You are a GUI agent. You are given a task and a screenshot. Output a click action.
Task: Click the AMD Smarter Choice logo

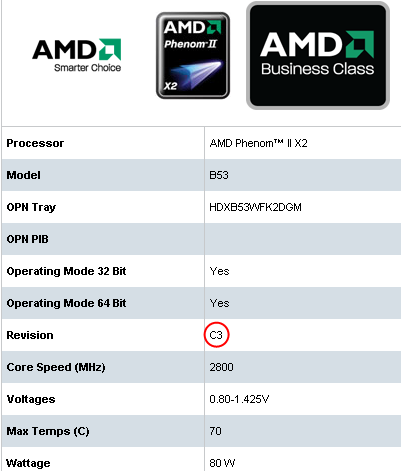click(x=77, y=55)
